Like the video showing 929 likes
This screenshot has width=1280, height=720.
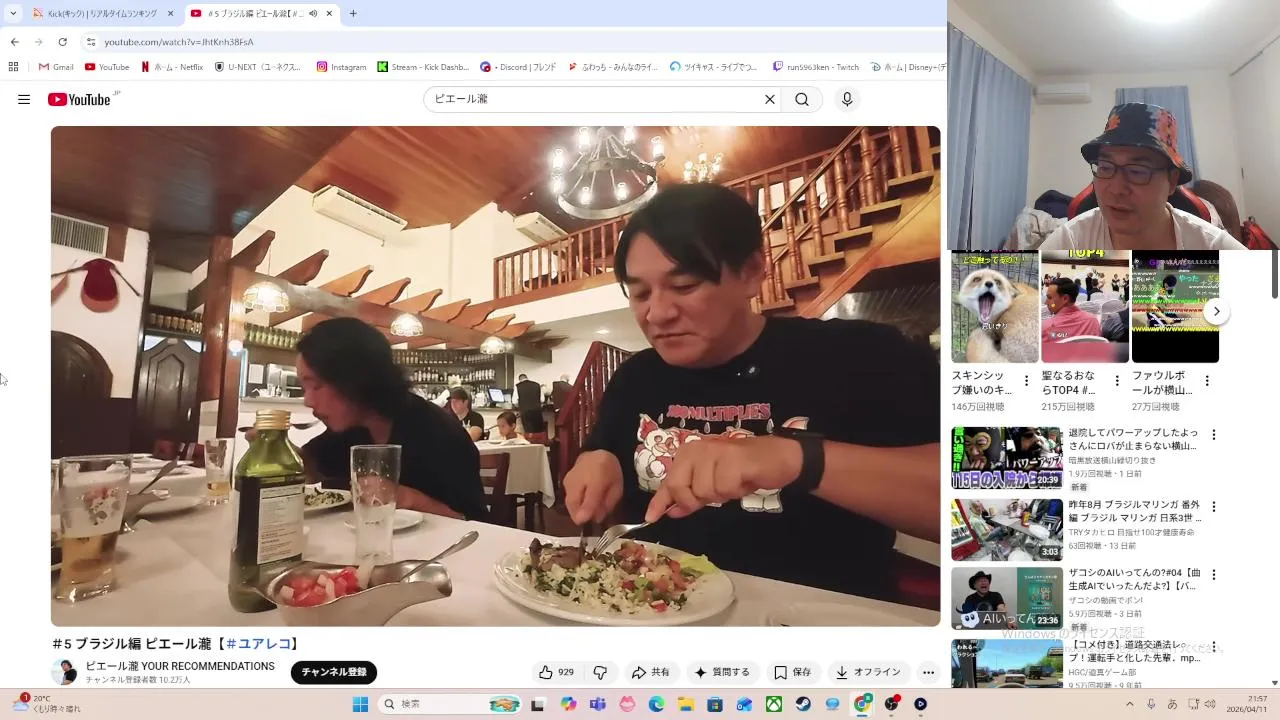coord(556,672)
